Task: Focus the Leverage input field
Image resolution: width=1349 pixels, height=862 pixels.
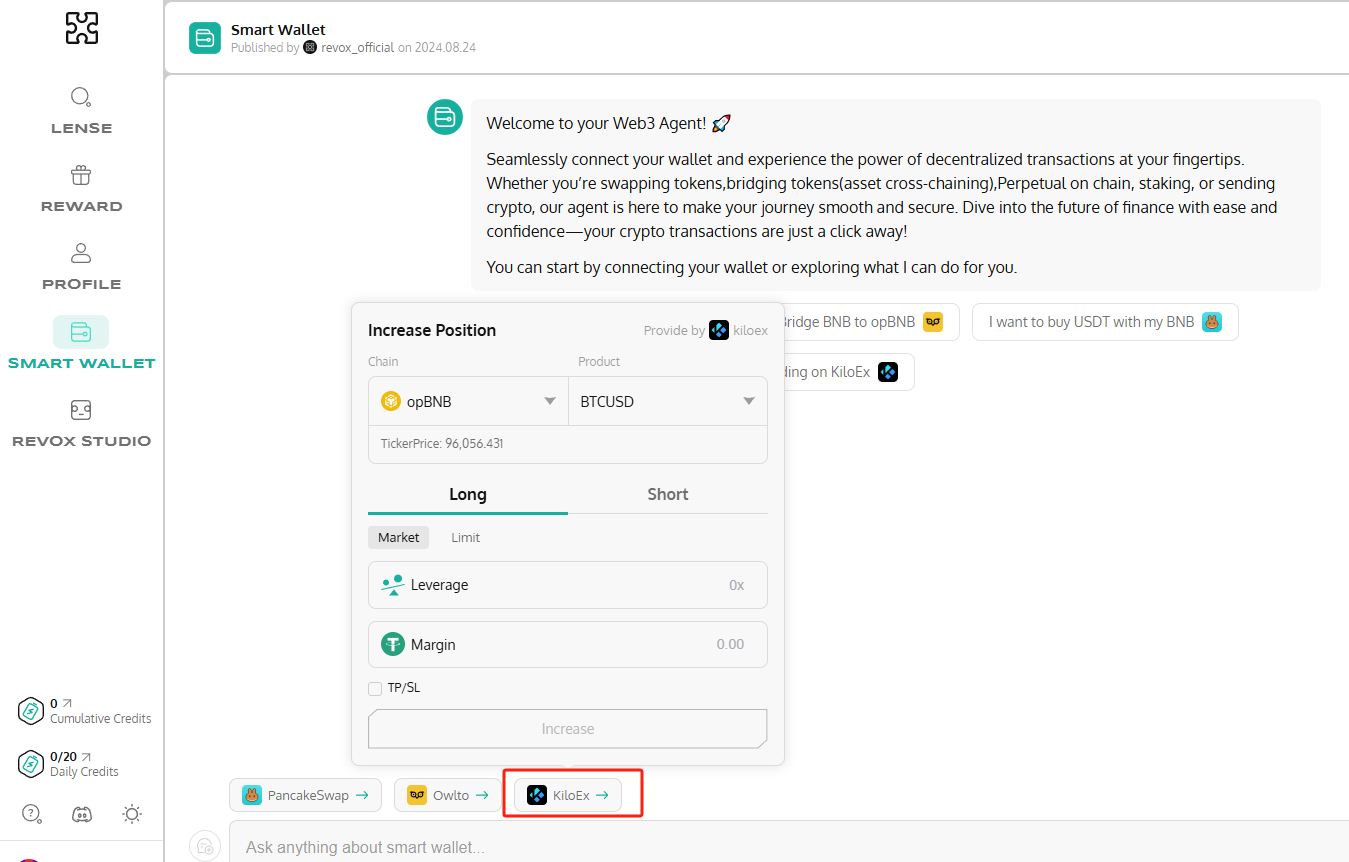Action: (x=568, y=585)
